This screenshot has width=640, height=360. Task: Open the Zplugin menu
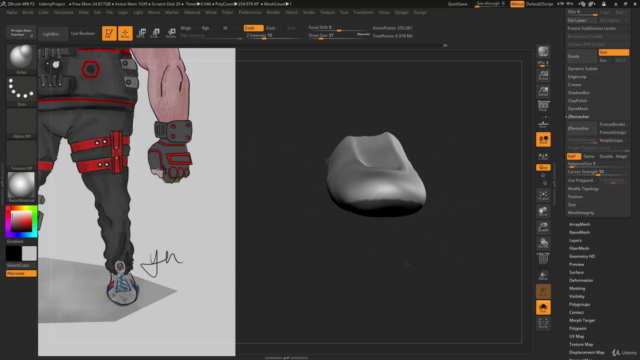click(x=401, y=12)
